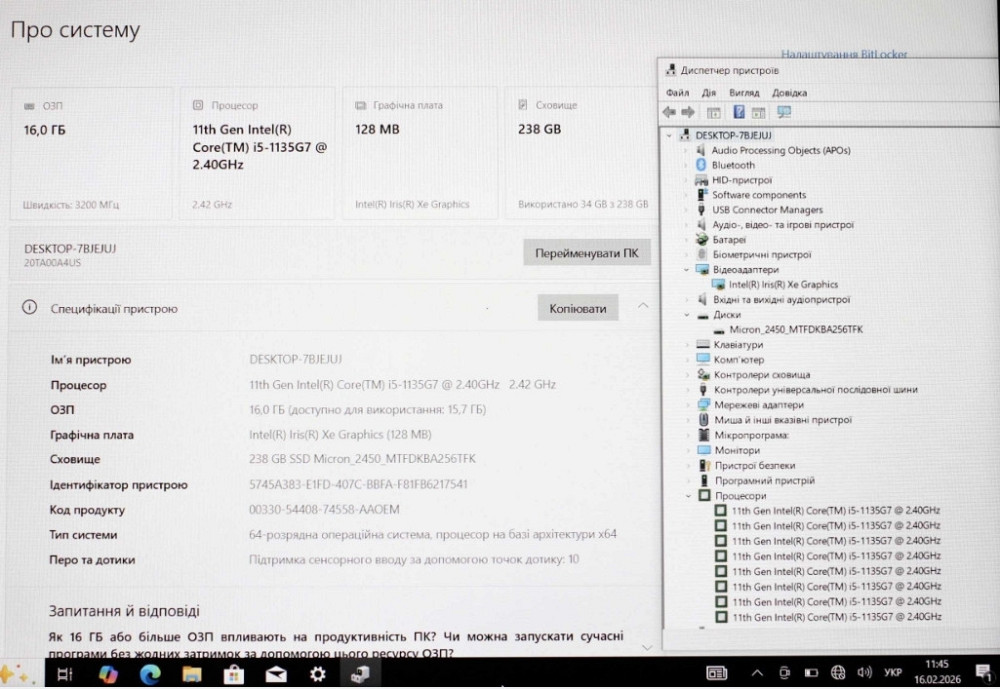Collapse the Процесори tree node
Image resolution: width=1000 pixels, height=689 pixels.
pyautogui.click(x=688, y=496)
